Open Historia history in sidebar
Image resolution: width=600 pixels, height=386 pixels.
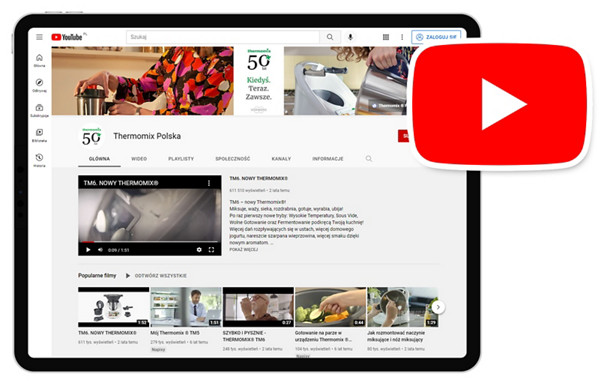39,160
